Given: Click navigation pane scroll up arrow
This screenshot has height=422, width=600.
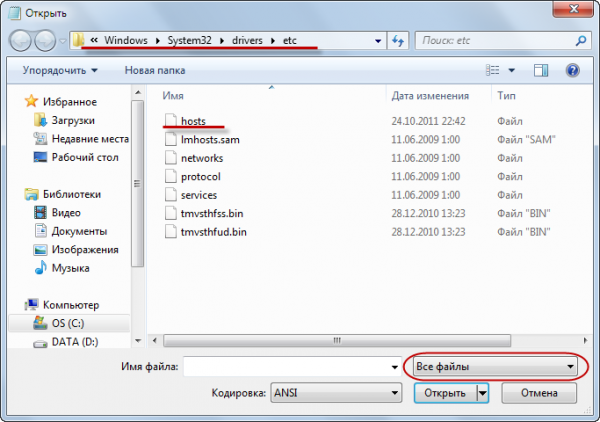Looking at the screenshot, I should tap(138, 93).
